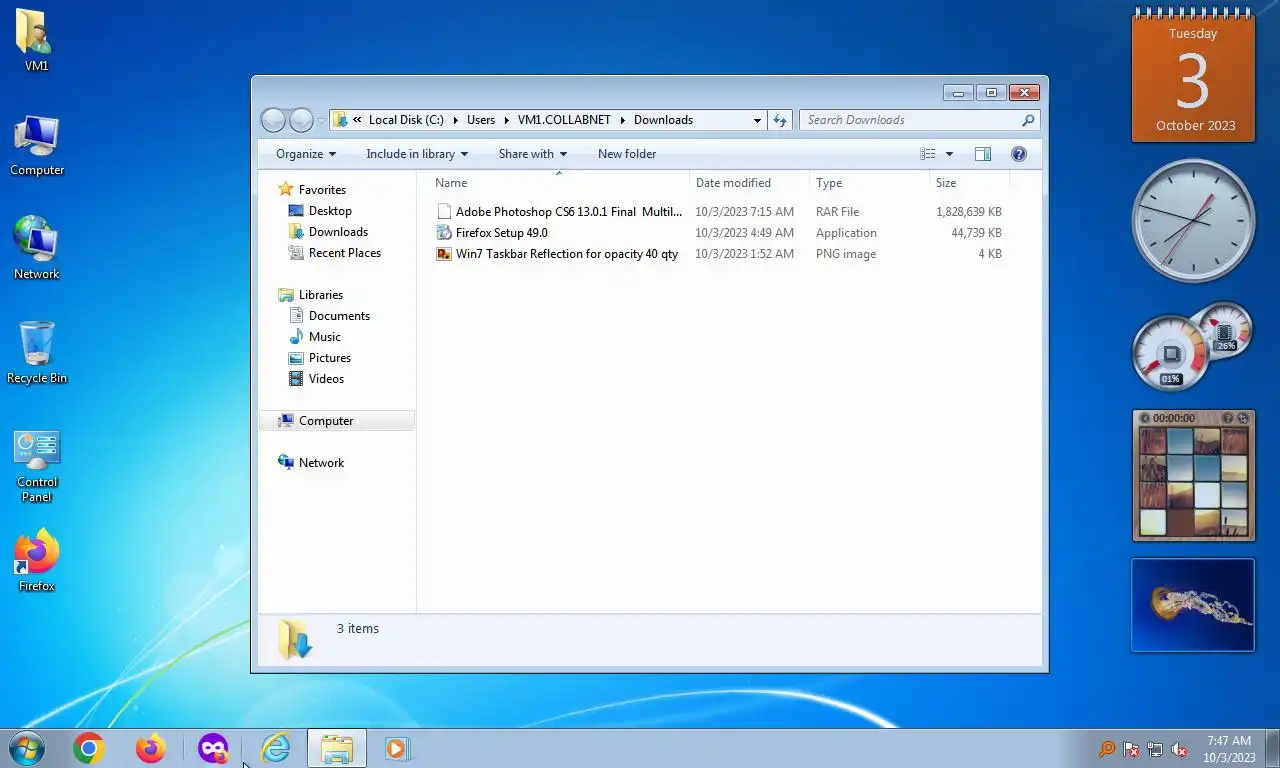
Task: Go back with the Explorer Back arrow
Action: tap(273, 120)
